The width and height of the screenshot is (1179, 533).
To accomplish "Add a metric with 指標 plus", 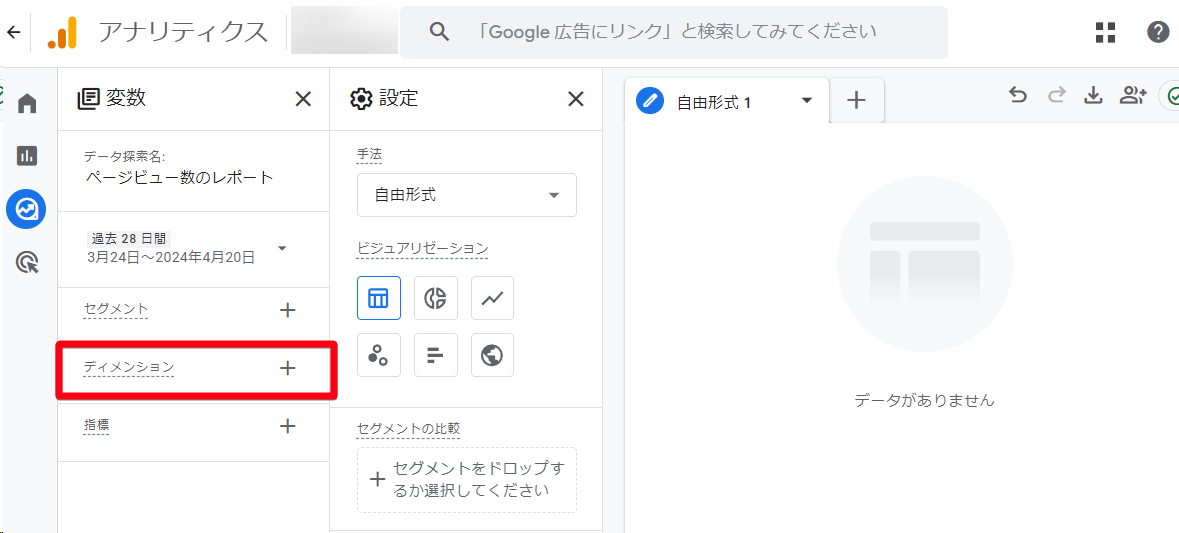I will (287, 425).
